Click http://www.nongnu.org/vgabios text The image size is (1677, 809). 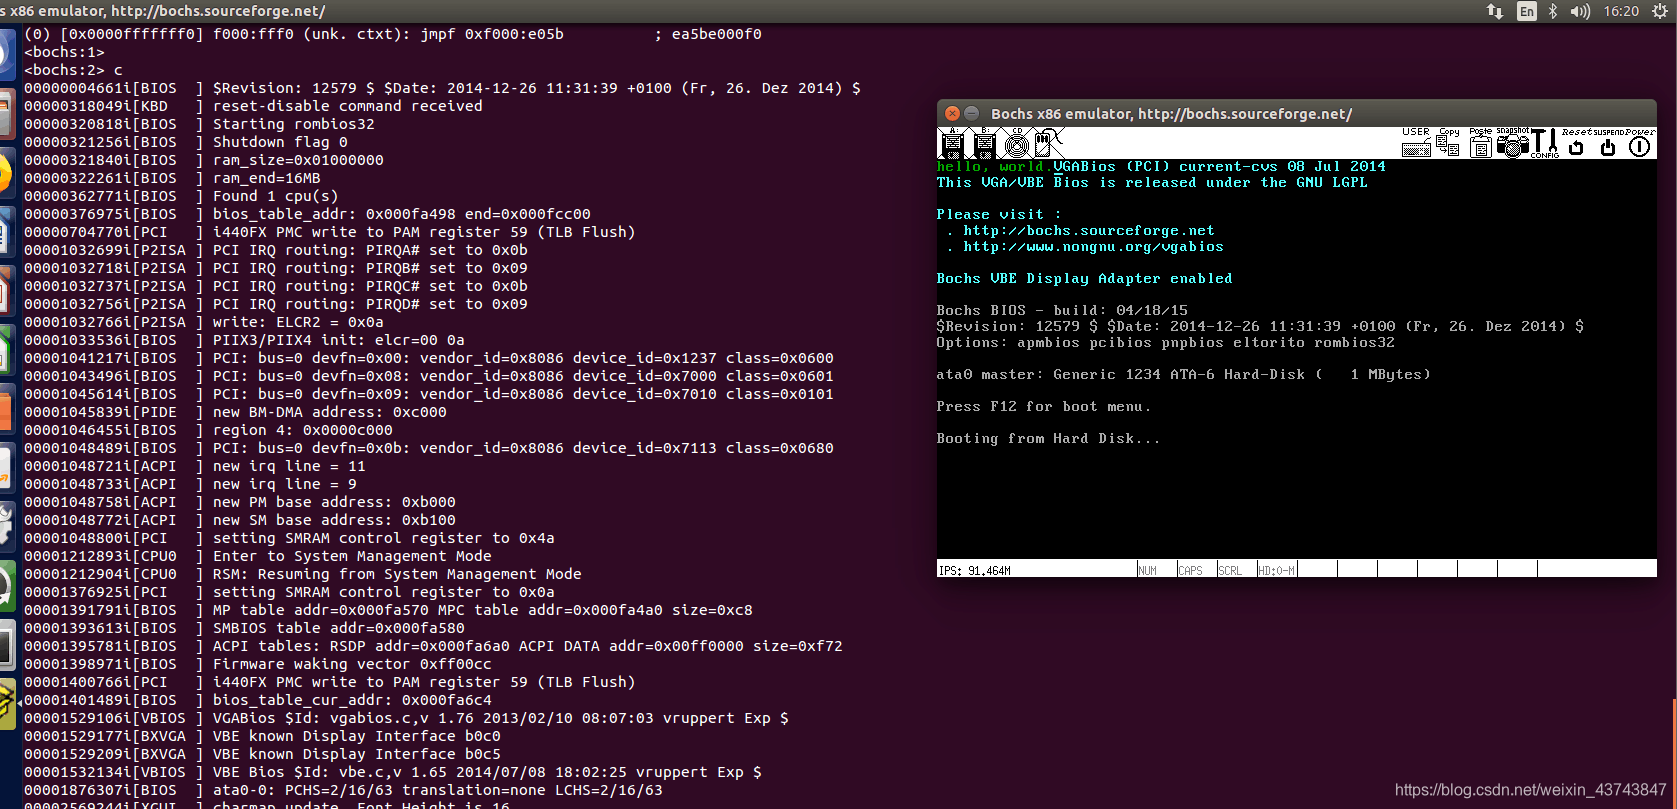click(x=1093, y=246)
